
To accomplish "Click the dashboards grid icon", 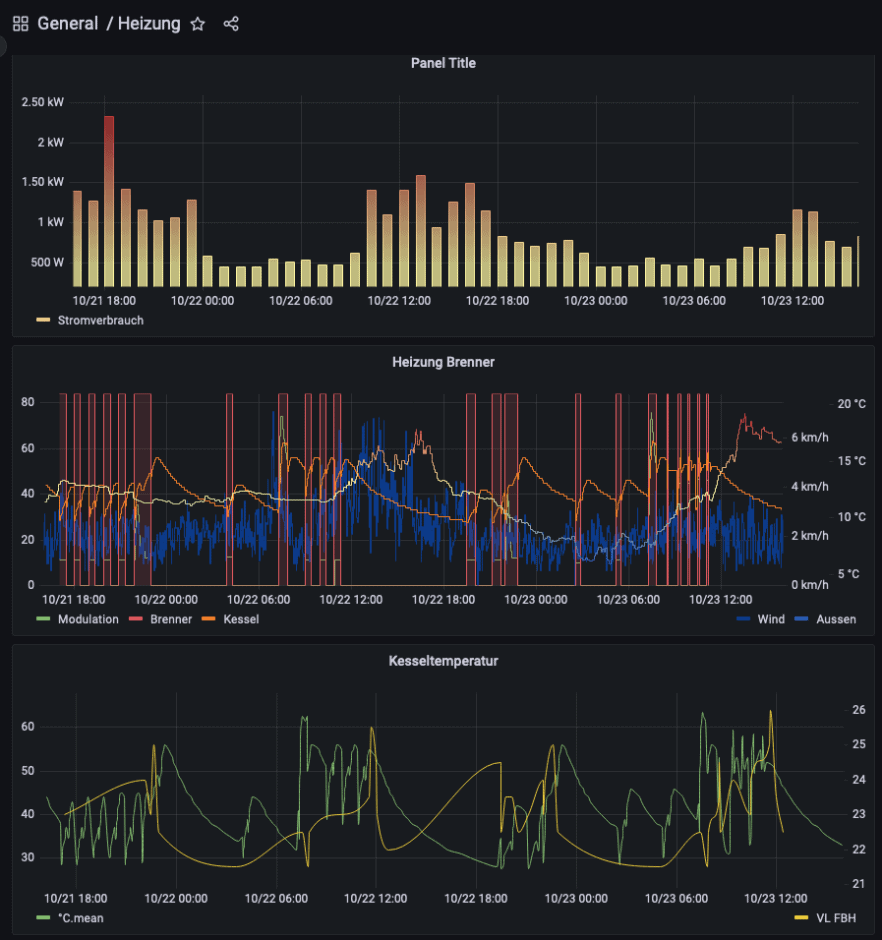I will click(20, 24).
